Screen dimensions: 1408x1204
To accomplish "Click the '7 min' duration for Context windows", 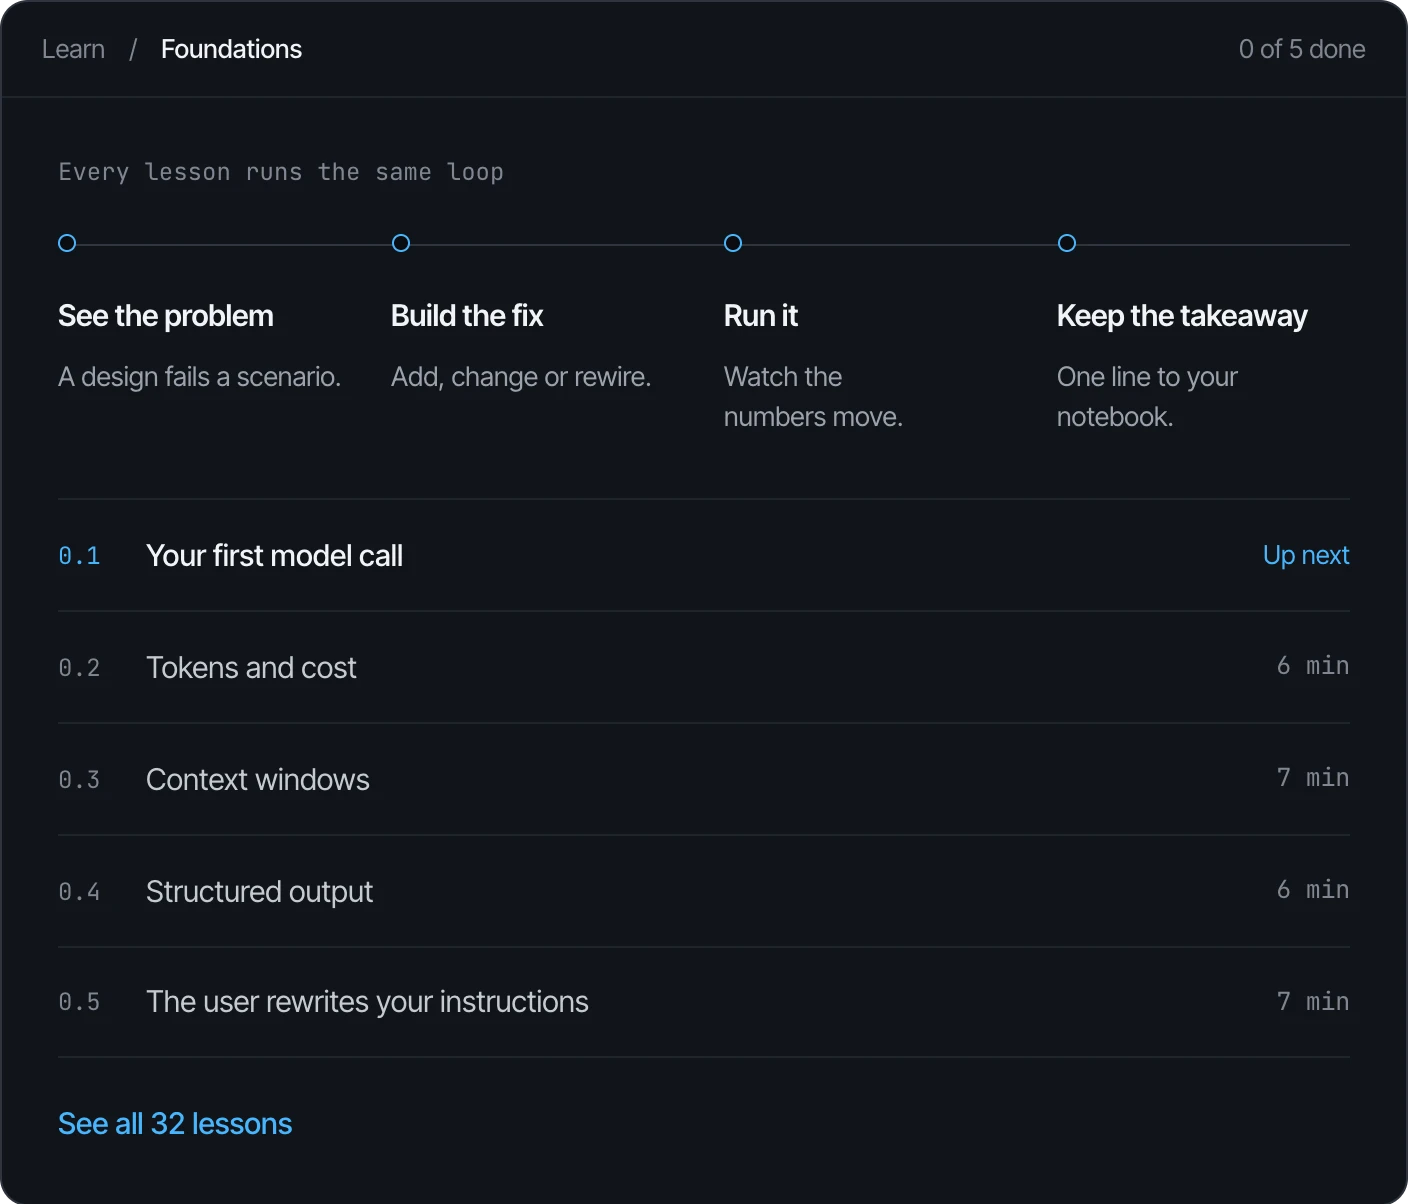I will [x=1313, y=778].
